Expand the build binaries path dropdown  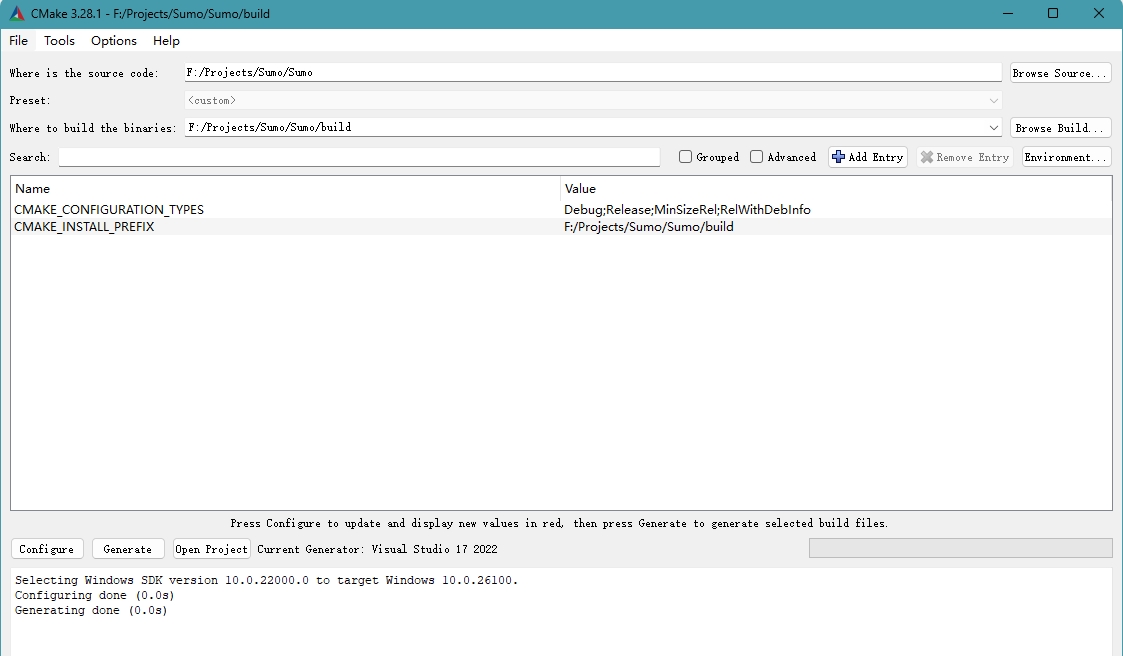[993, 127]
